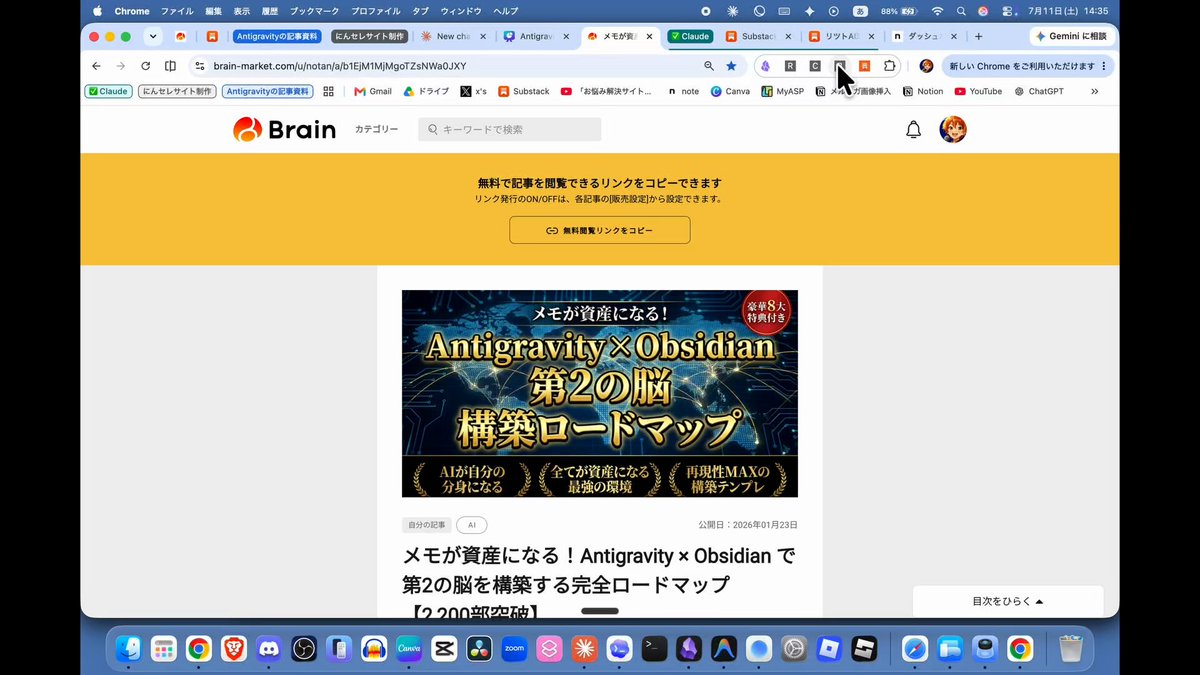Open the にんセレサイト制作 tab group in the bookmarks bar
The width and height of the screenshot is (1200, 675).
tap(176, 91)
